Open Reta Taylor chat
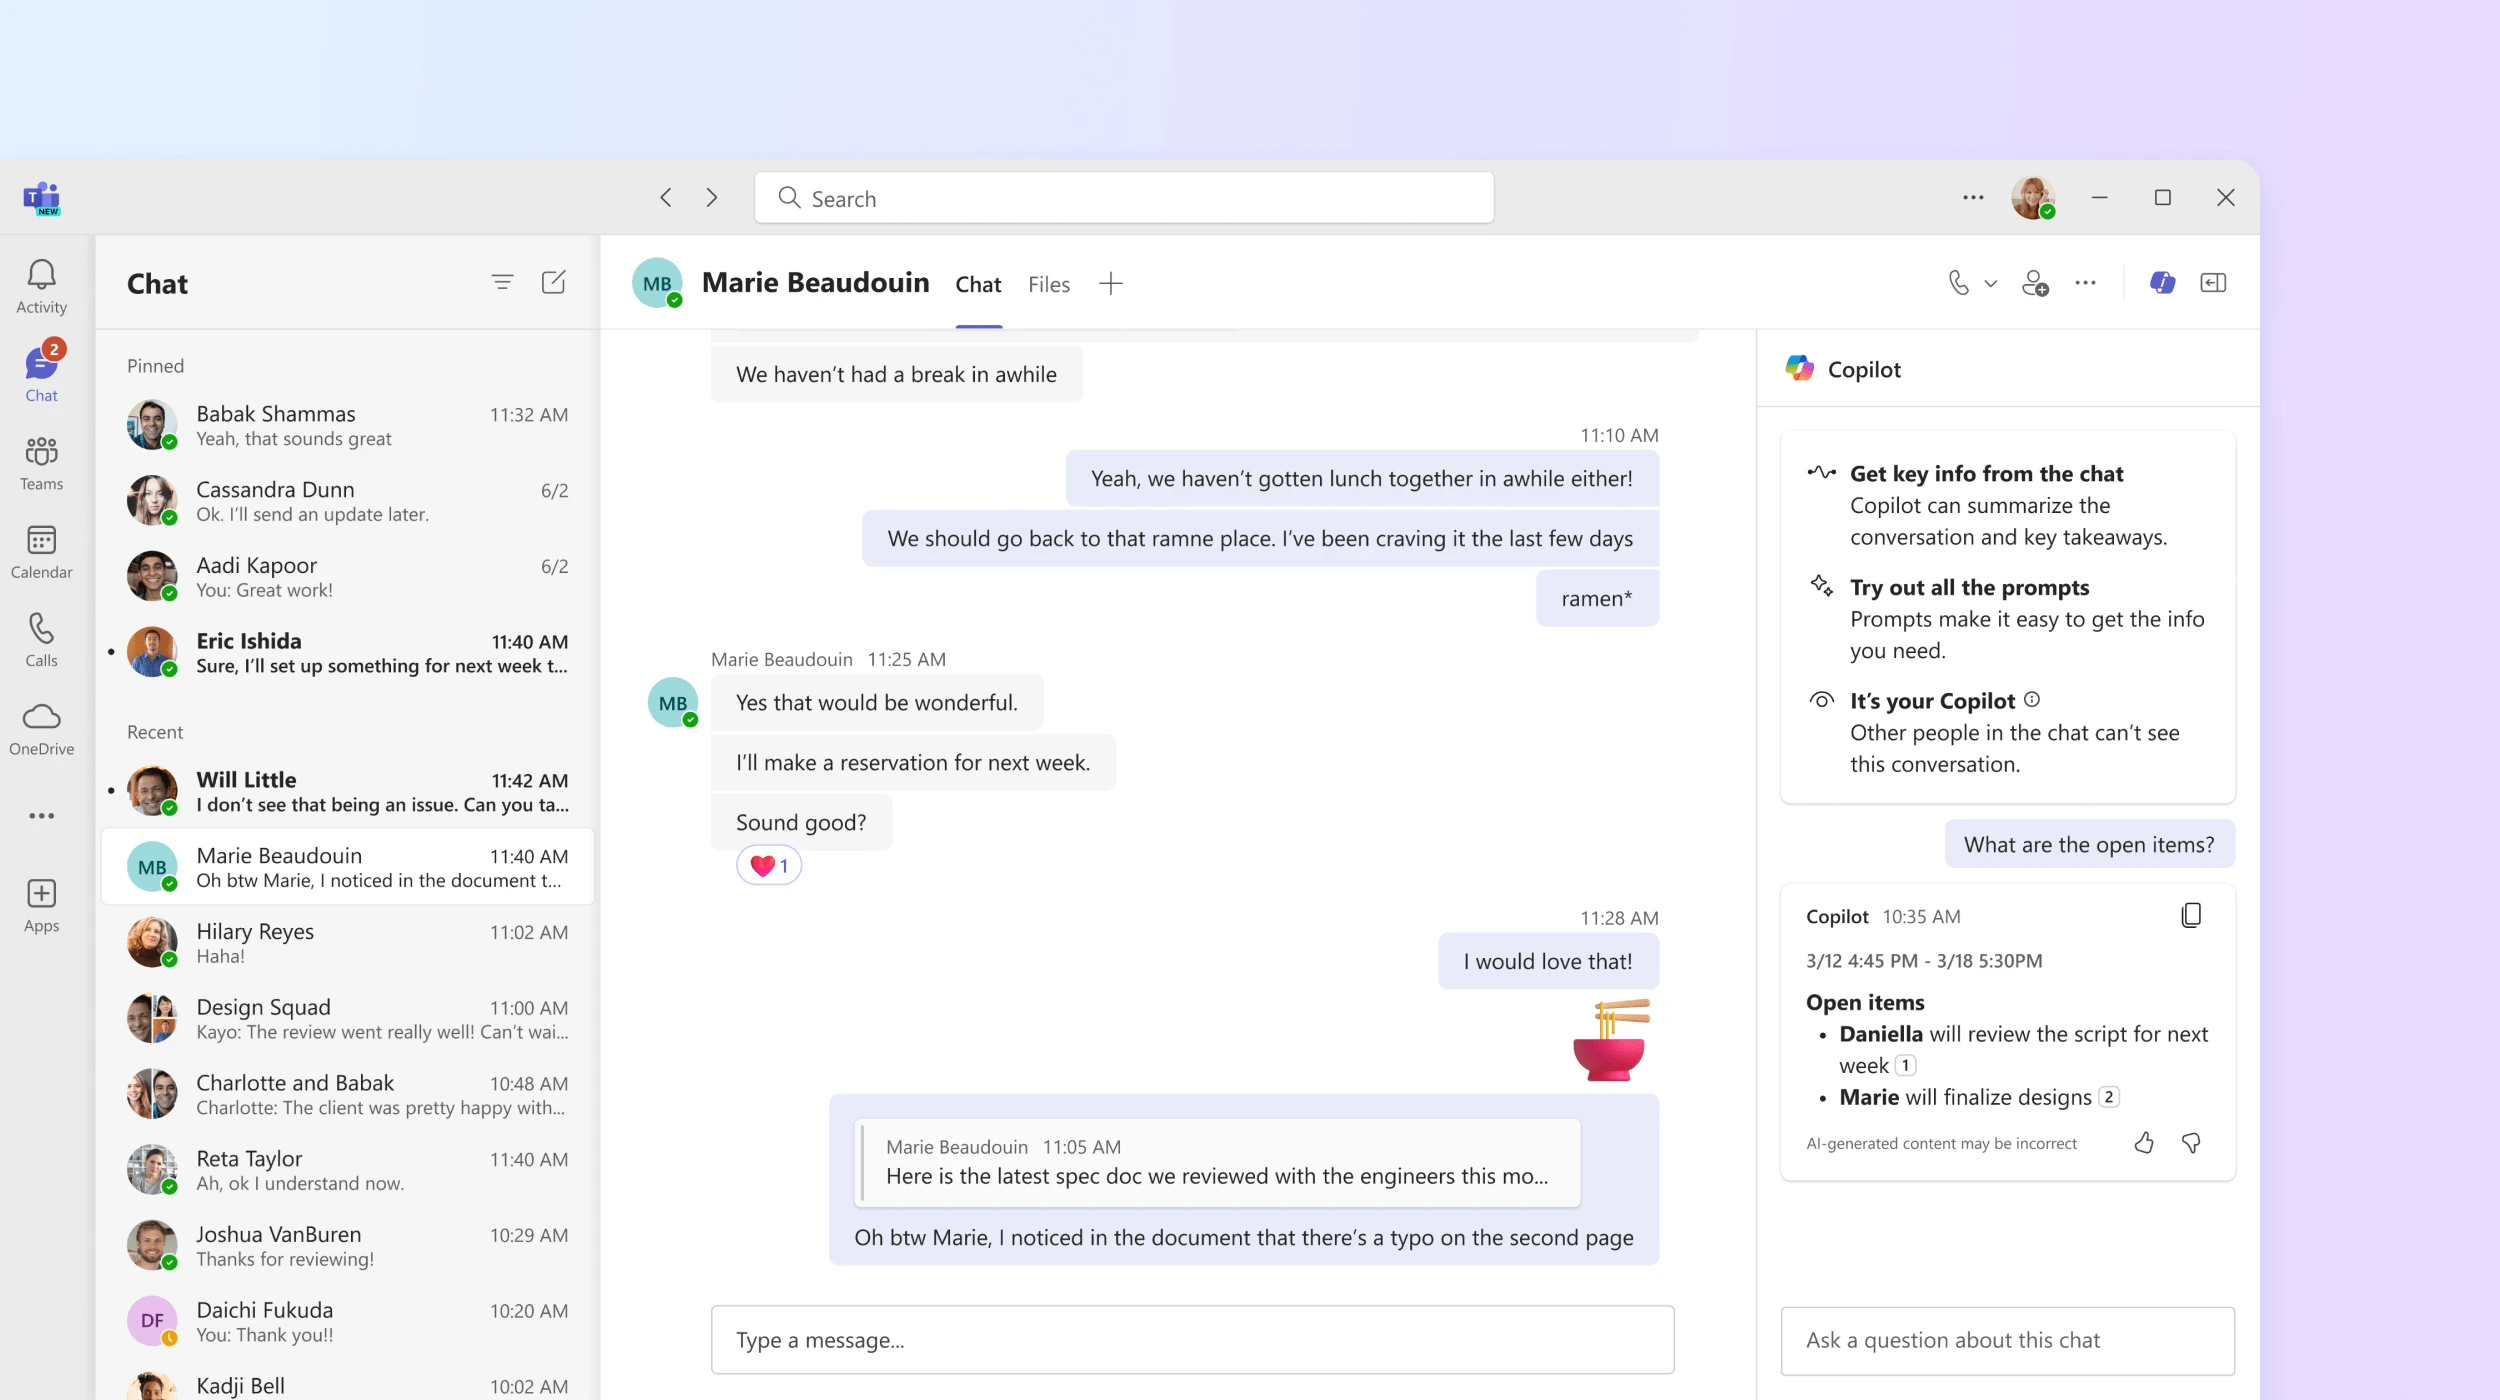The height and width of the screenshot is (1400, 2500). pos(348,1170)
